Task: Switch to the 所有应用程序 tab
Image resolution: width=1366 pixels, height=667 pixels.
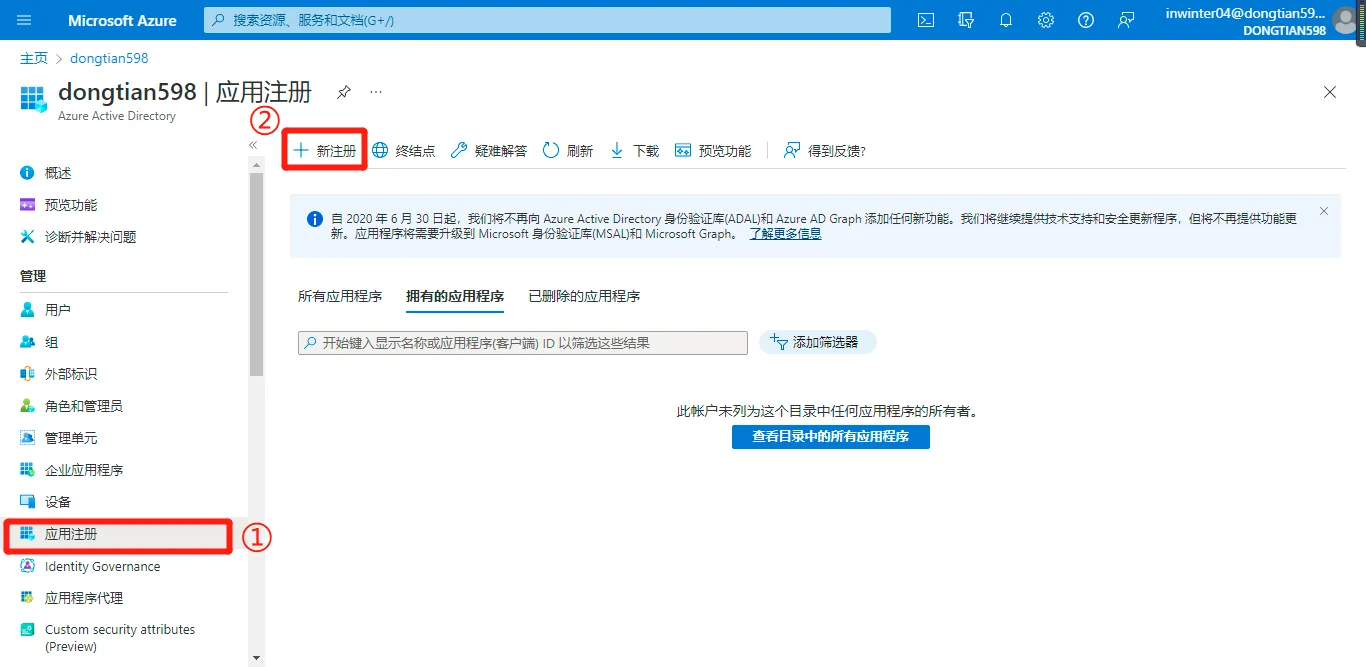Action: pyautogui.click(x=340, y=295)
